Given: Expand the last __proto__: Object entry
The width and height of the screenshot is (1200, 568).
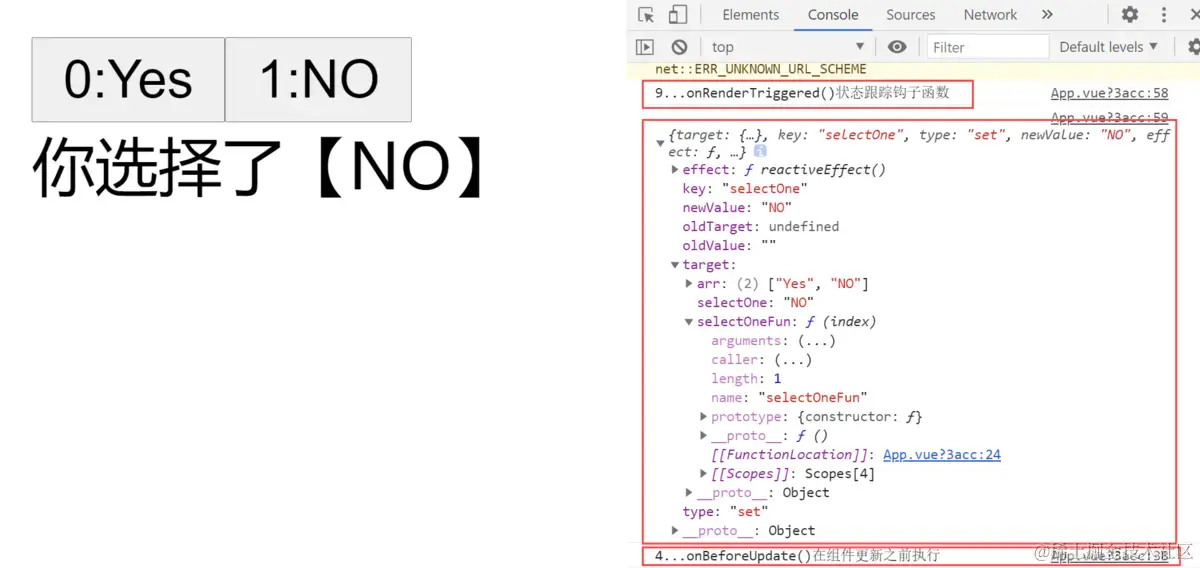Looking at the screenshot, I should pyautogui.click(x=675, y=531).
